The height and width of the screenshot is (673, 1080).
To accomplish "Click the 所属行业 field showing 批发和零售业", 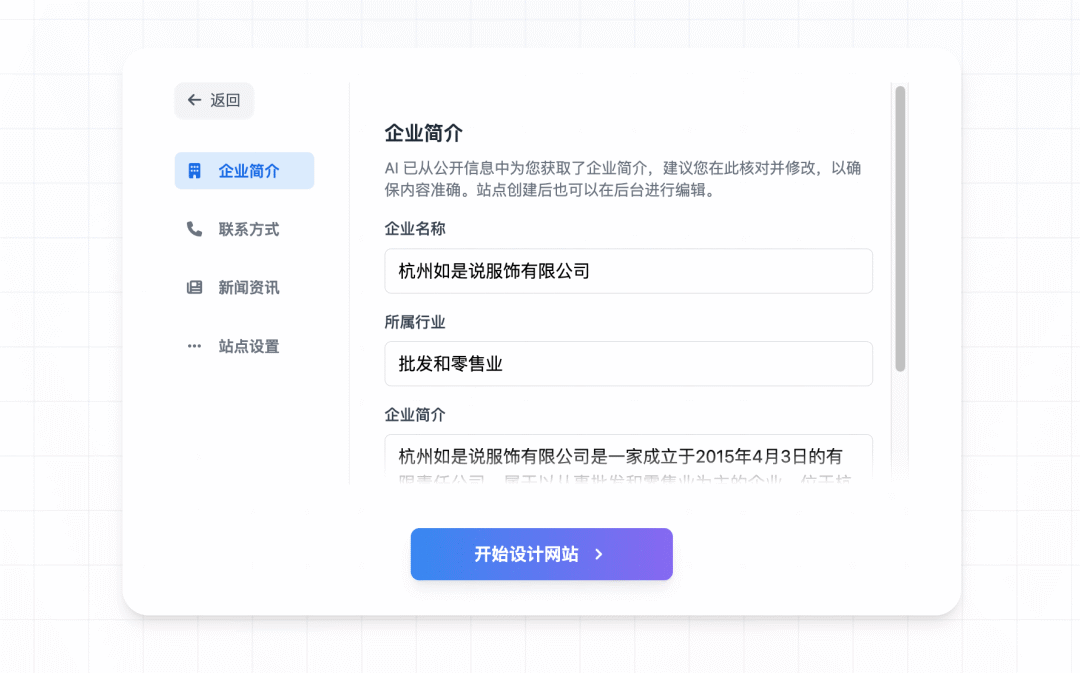I will (628, 364).
